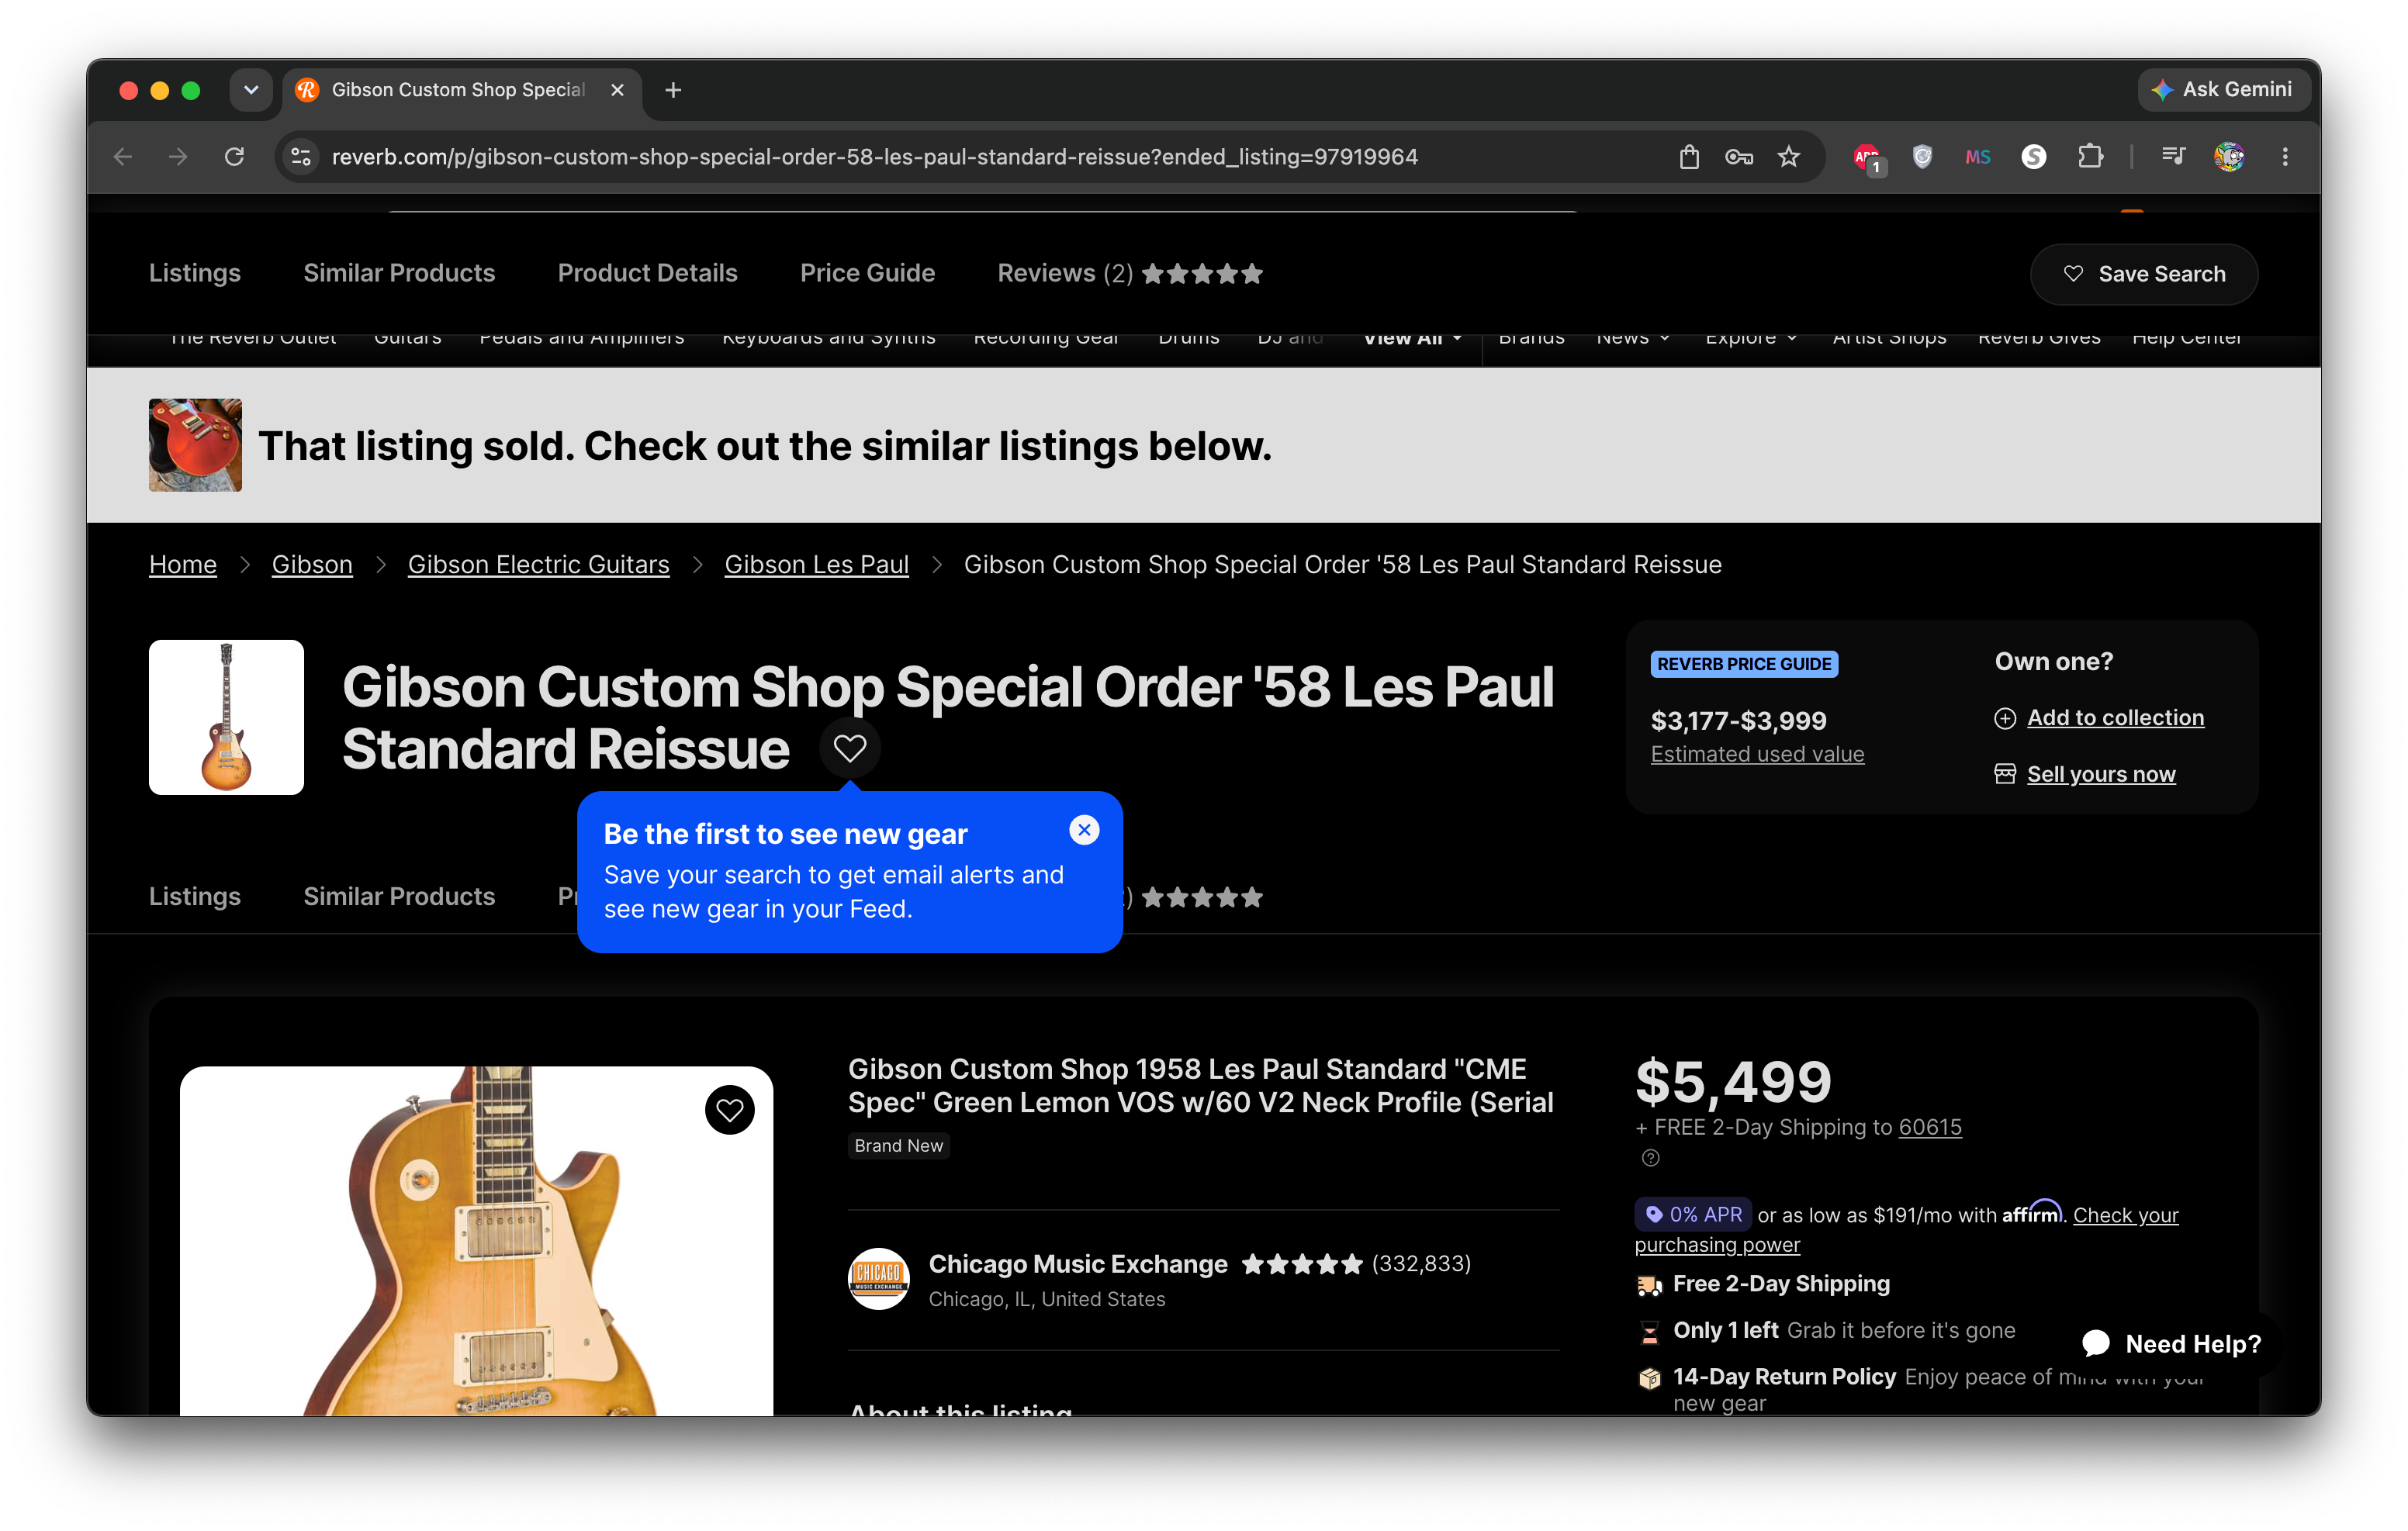The height and width of the screenshot is (1531, 2408).
Task: Click the browser back arrow
Action: (123, 157)
